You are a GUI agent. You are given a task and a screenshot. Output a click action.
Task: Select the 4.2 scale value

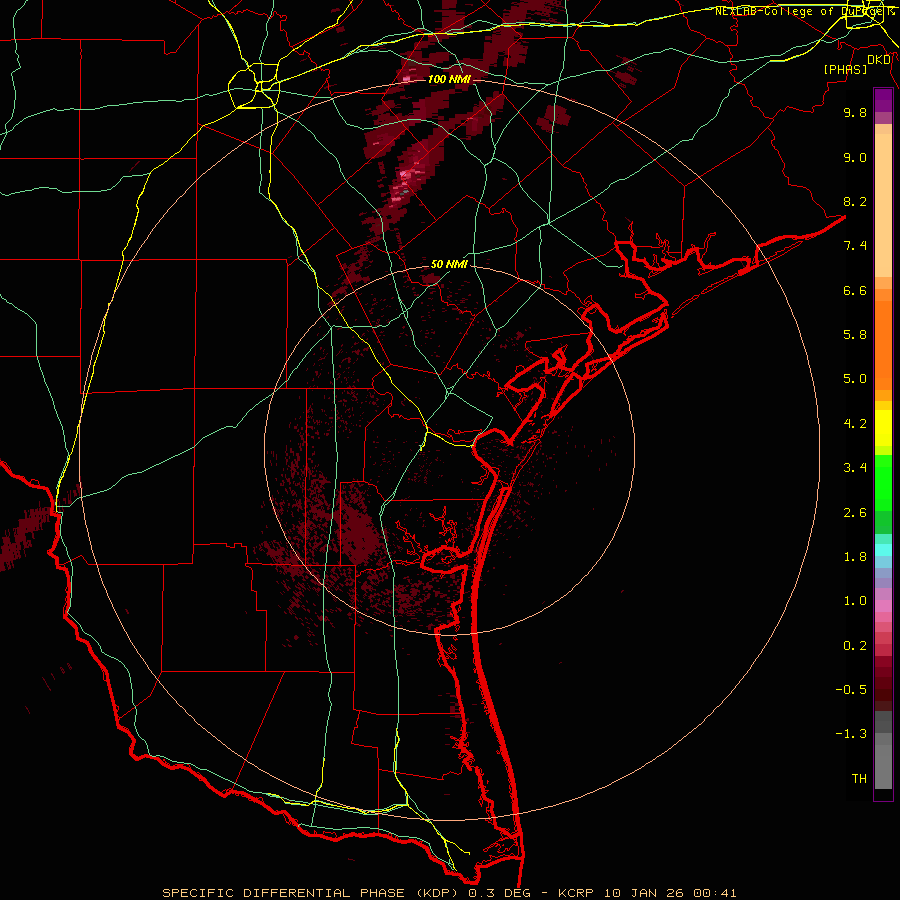[x=855, y=424]
